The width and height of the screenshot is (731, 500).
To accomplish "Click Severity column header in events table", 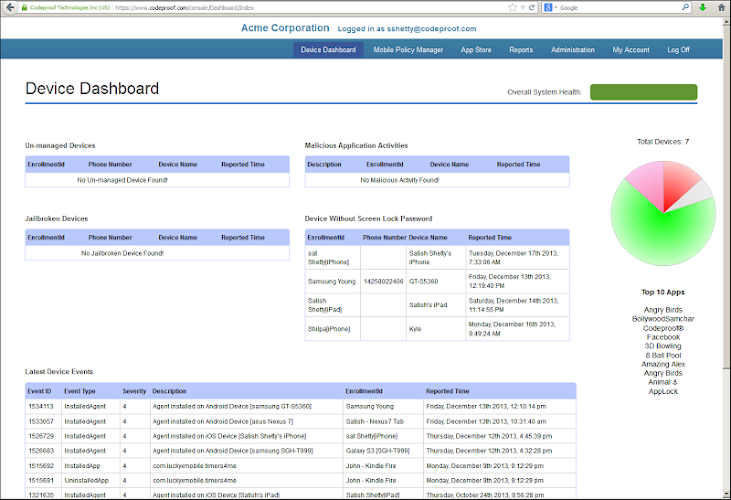I will (134, 391).
